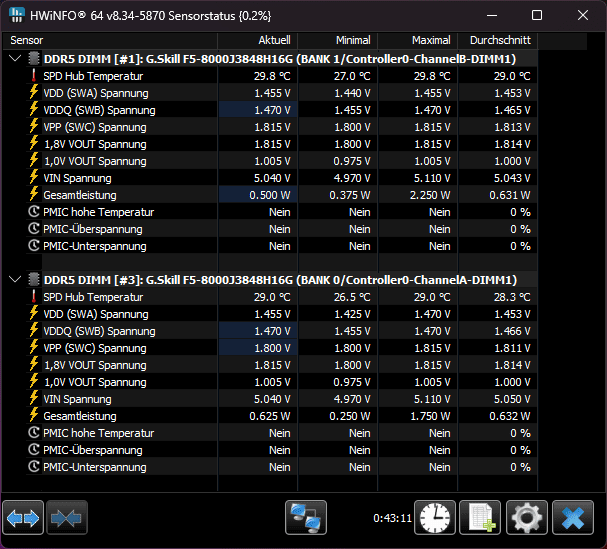This screenshot has width=607, height=549.
Task: Click the 28.3 °C average temperature value
Action: 512,297
